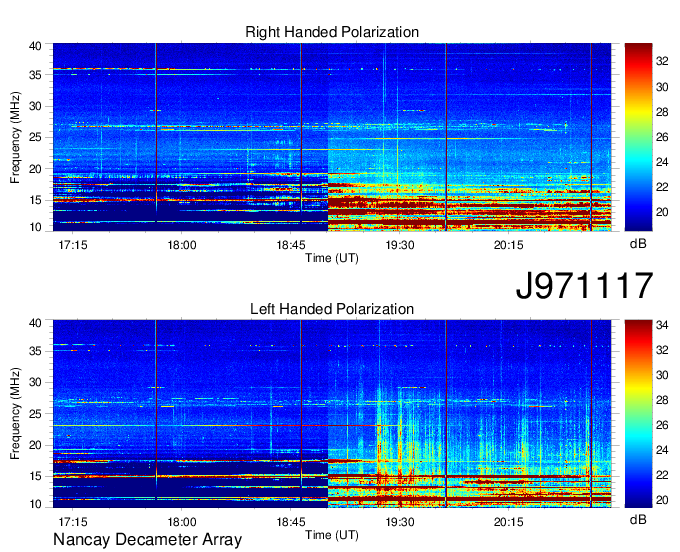The height and width of the screenshot is (552, 680).
Task: Select the J971117 observation identifier
Action: 584,285
